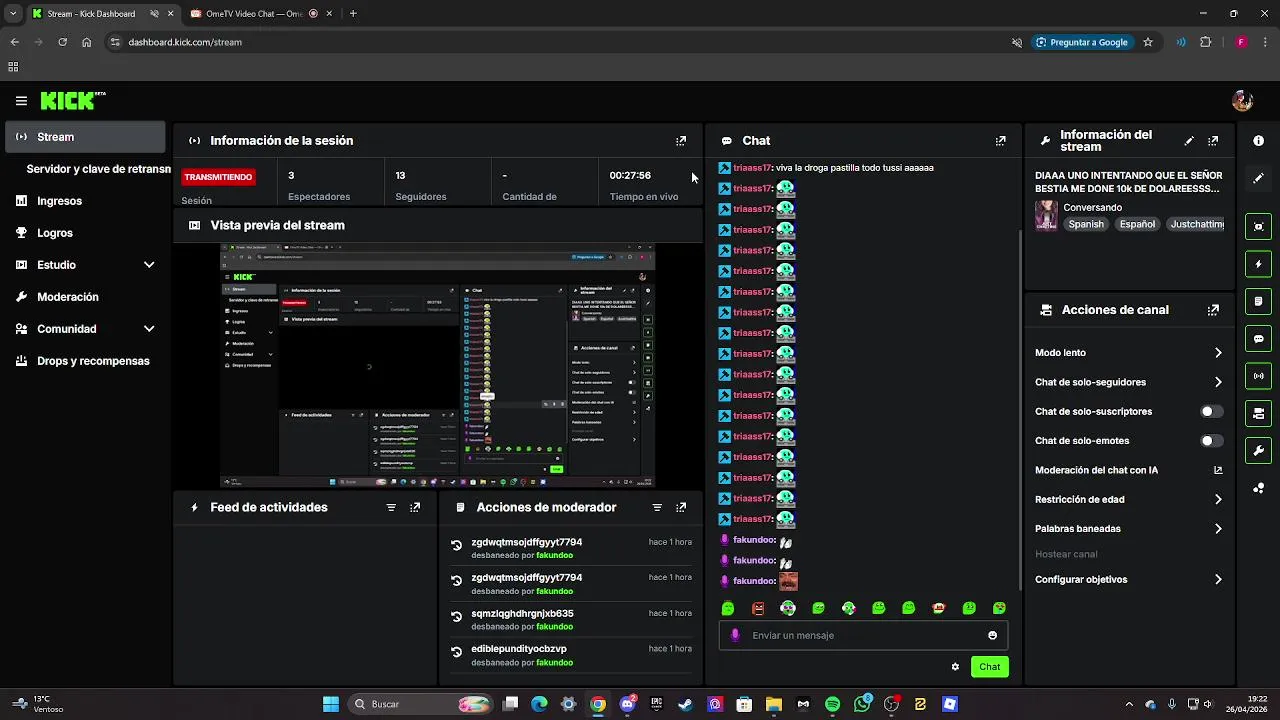Screen dimensions: 1280x720
Task: Click the TRANSMITIENDO status badge
Action: [x=218, y=177]
